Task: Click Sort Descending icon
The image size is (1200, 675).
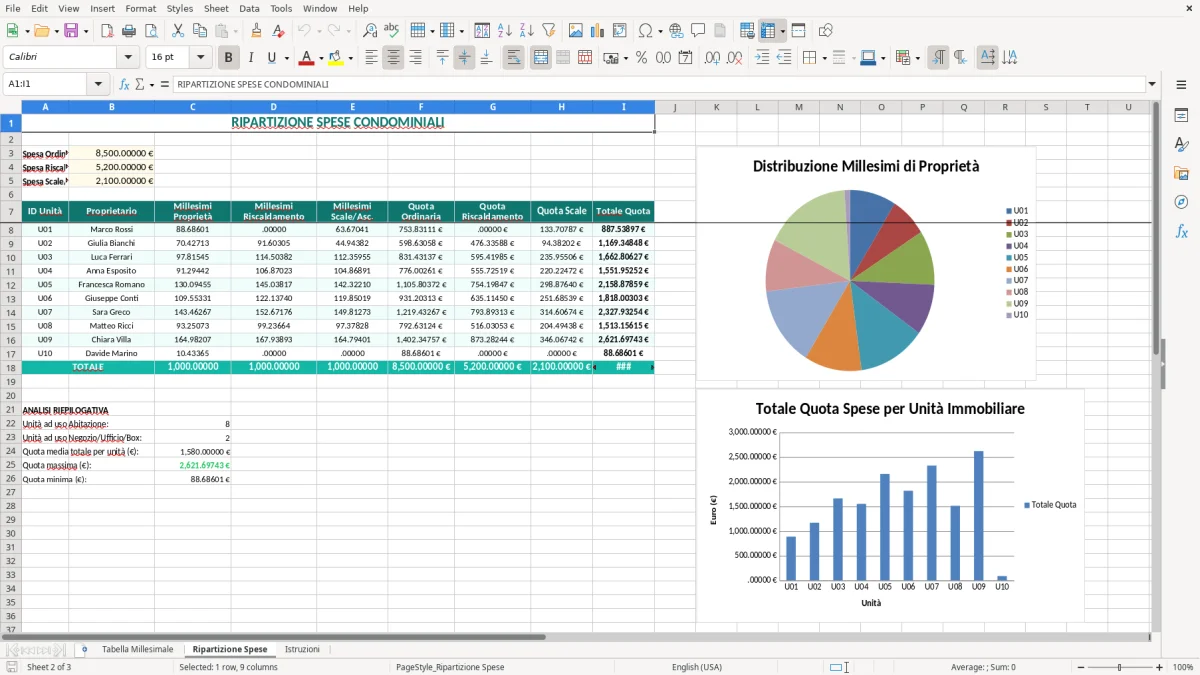Action: pos(527,31)
